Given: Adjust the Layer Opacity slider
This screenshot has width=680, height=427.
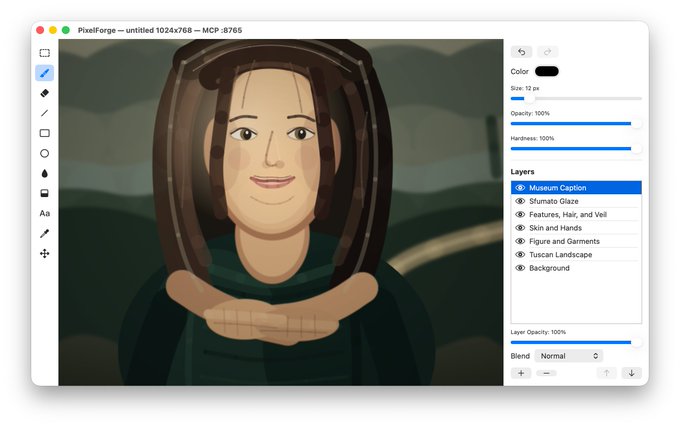Looking at the screenshot, I should [x=576, y=342].
